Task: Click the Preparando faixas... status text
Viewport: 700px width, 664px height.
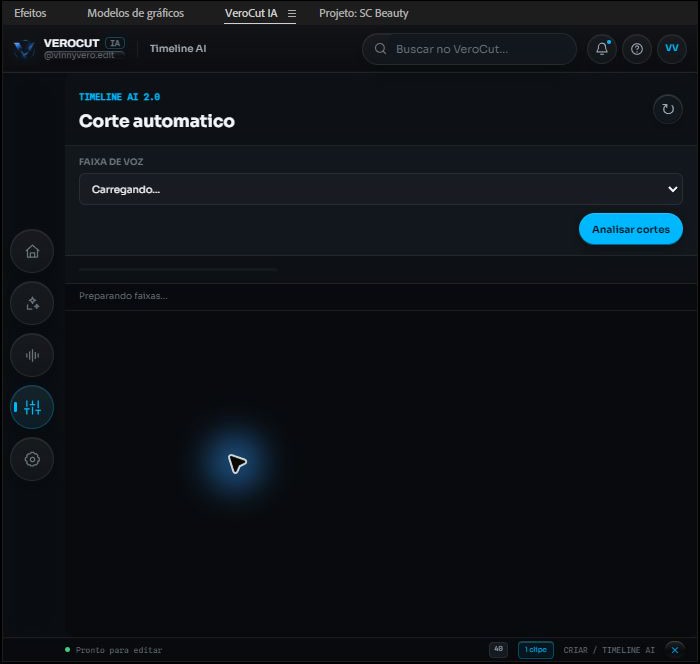Action: tap(123, 296)
